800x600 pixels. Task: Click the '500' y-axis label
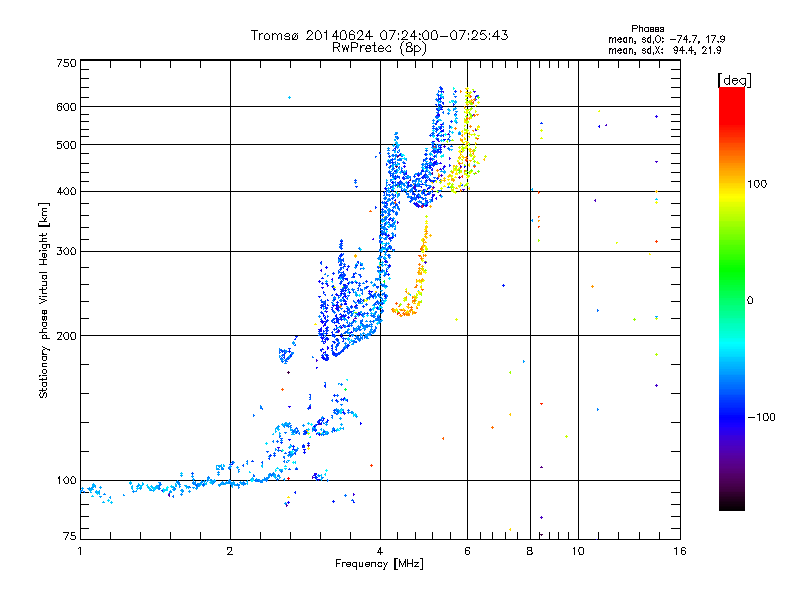coord(67,145)
